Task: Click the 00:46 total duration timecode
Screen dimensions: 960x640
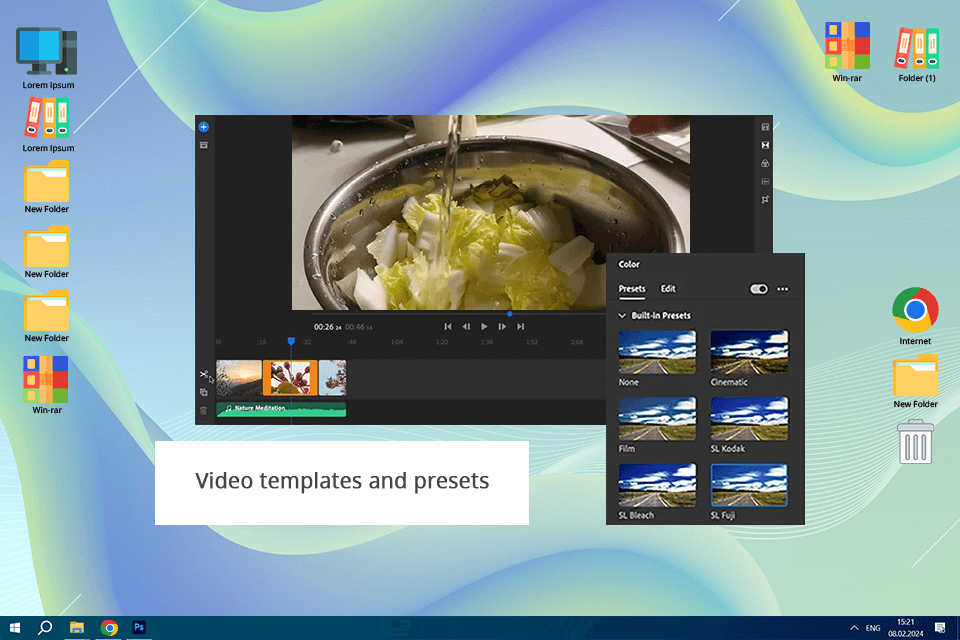Action: [359, 327]
